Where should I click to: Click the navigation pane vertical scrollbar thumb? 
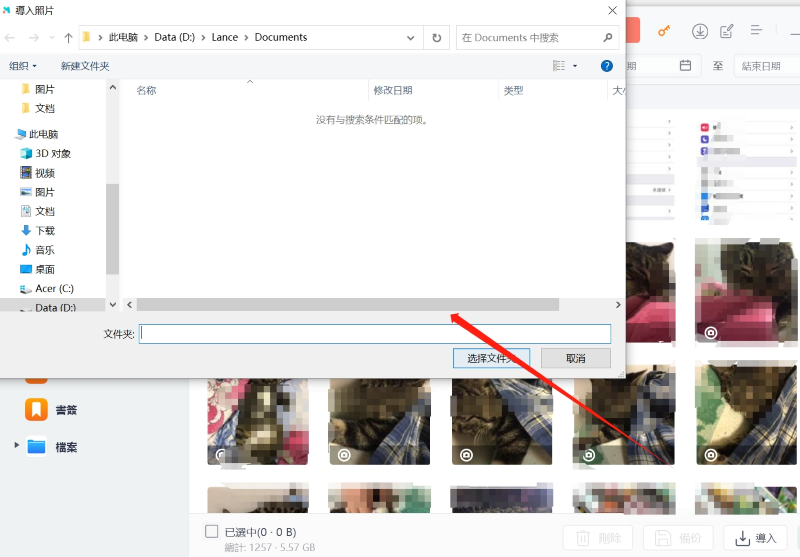[113, 229]
